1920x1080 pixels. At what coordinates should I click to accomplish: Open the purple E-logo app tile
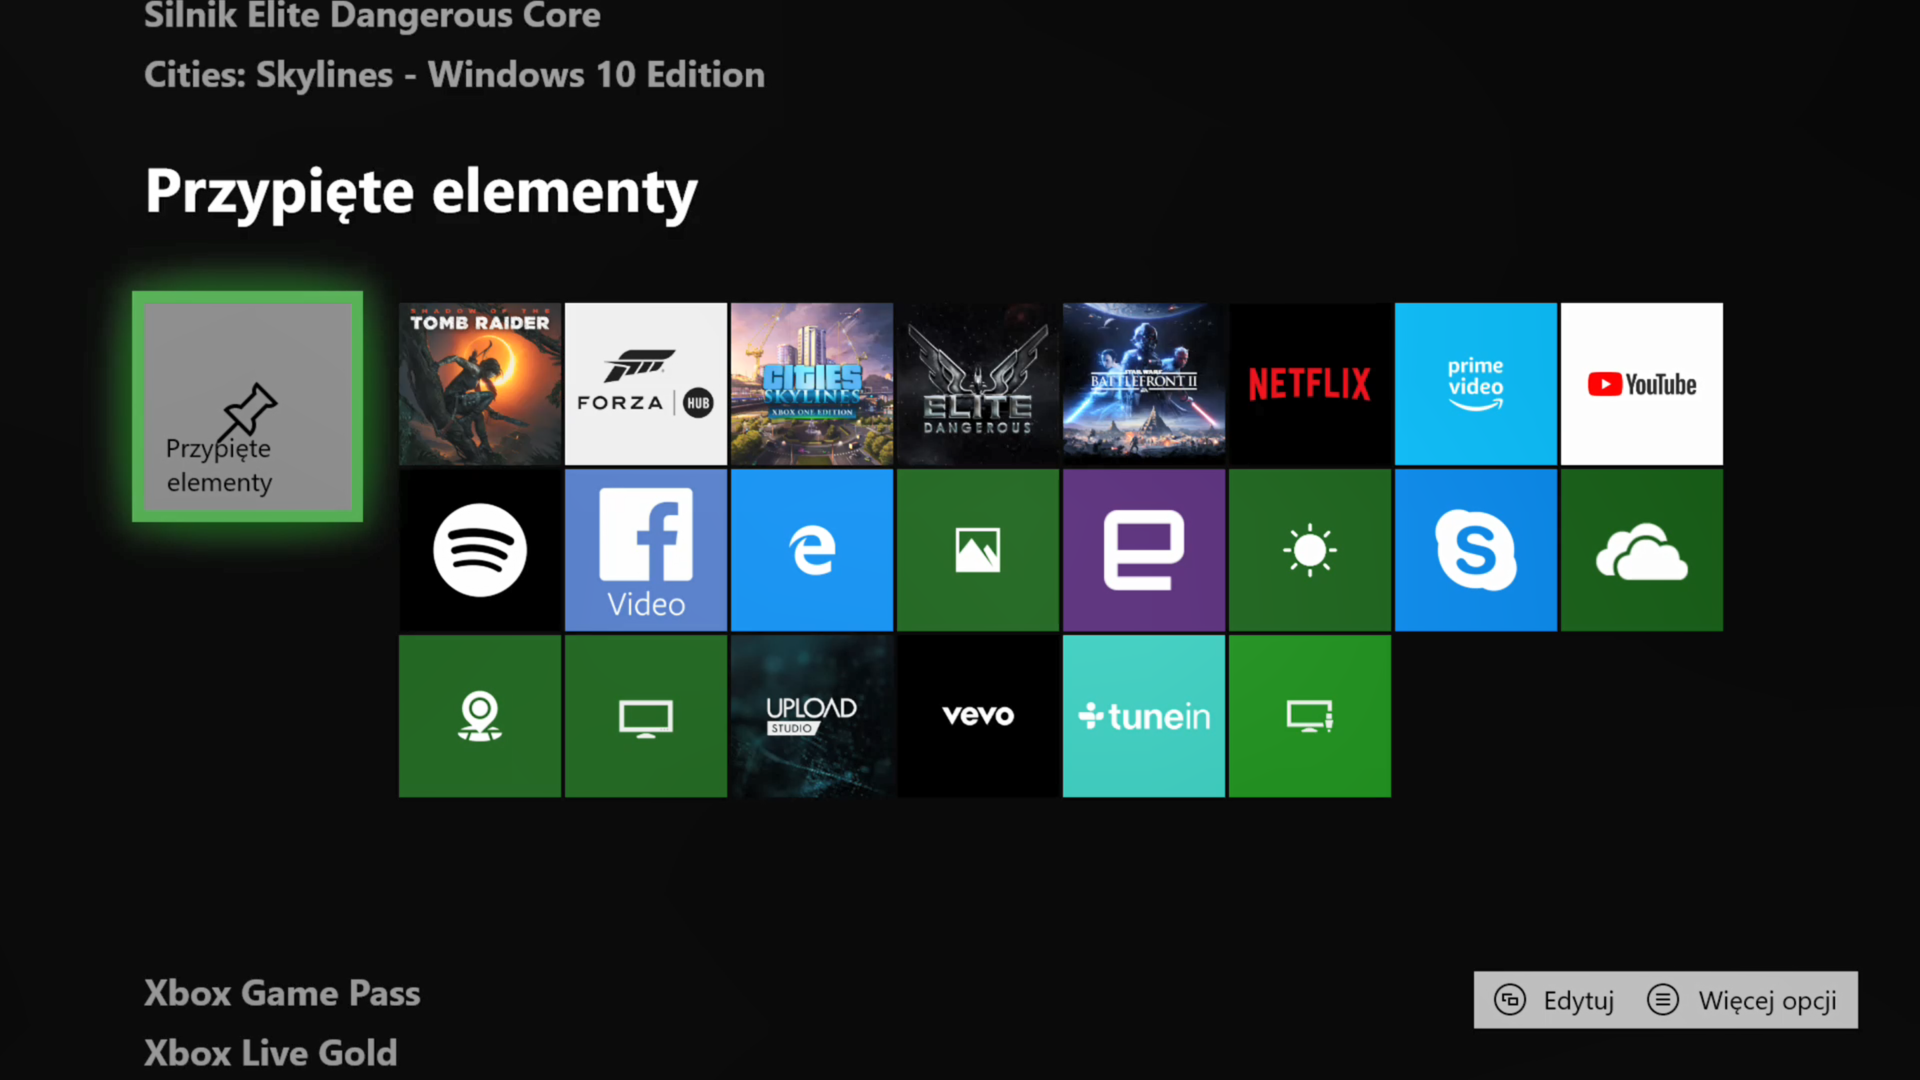[1144, 550]
